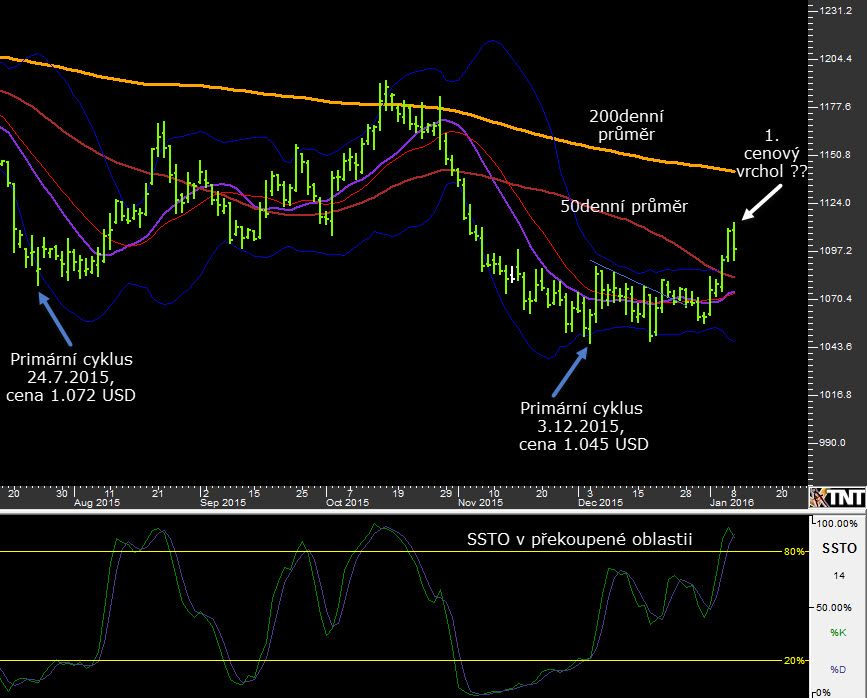The height and width of the screenshot is (698, 867).
Task: Click the 0% stochastic scale label
Action: (823, 692)
